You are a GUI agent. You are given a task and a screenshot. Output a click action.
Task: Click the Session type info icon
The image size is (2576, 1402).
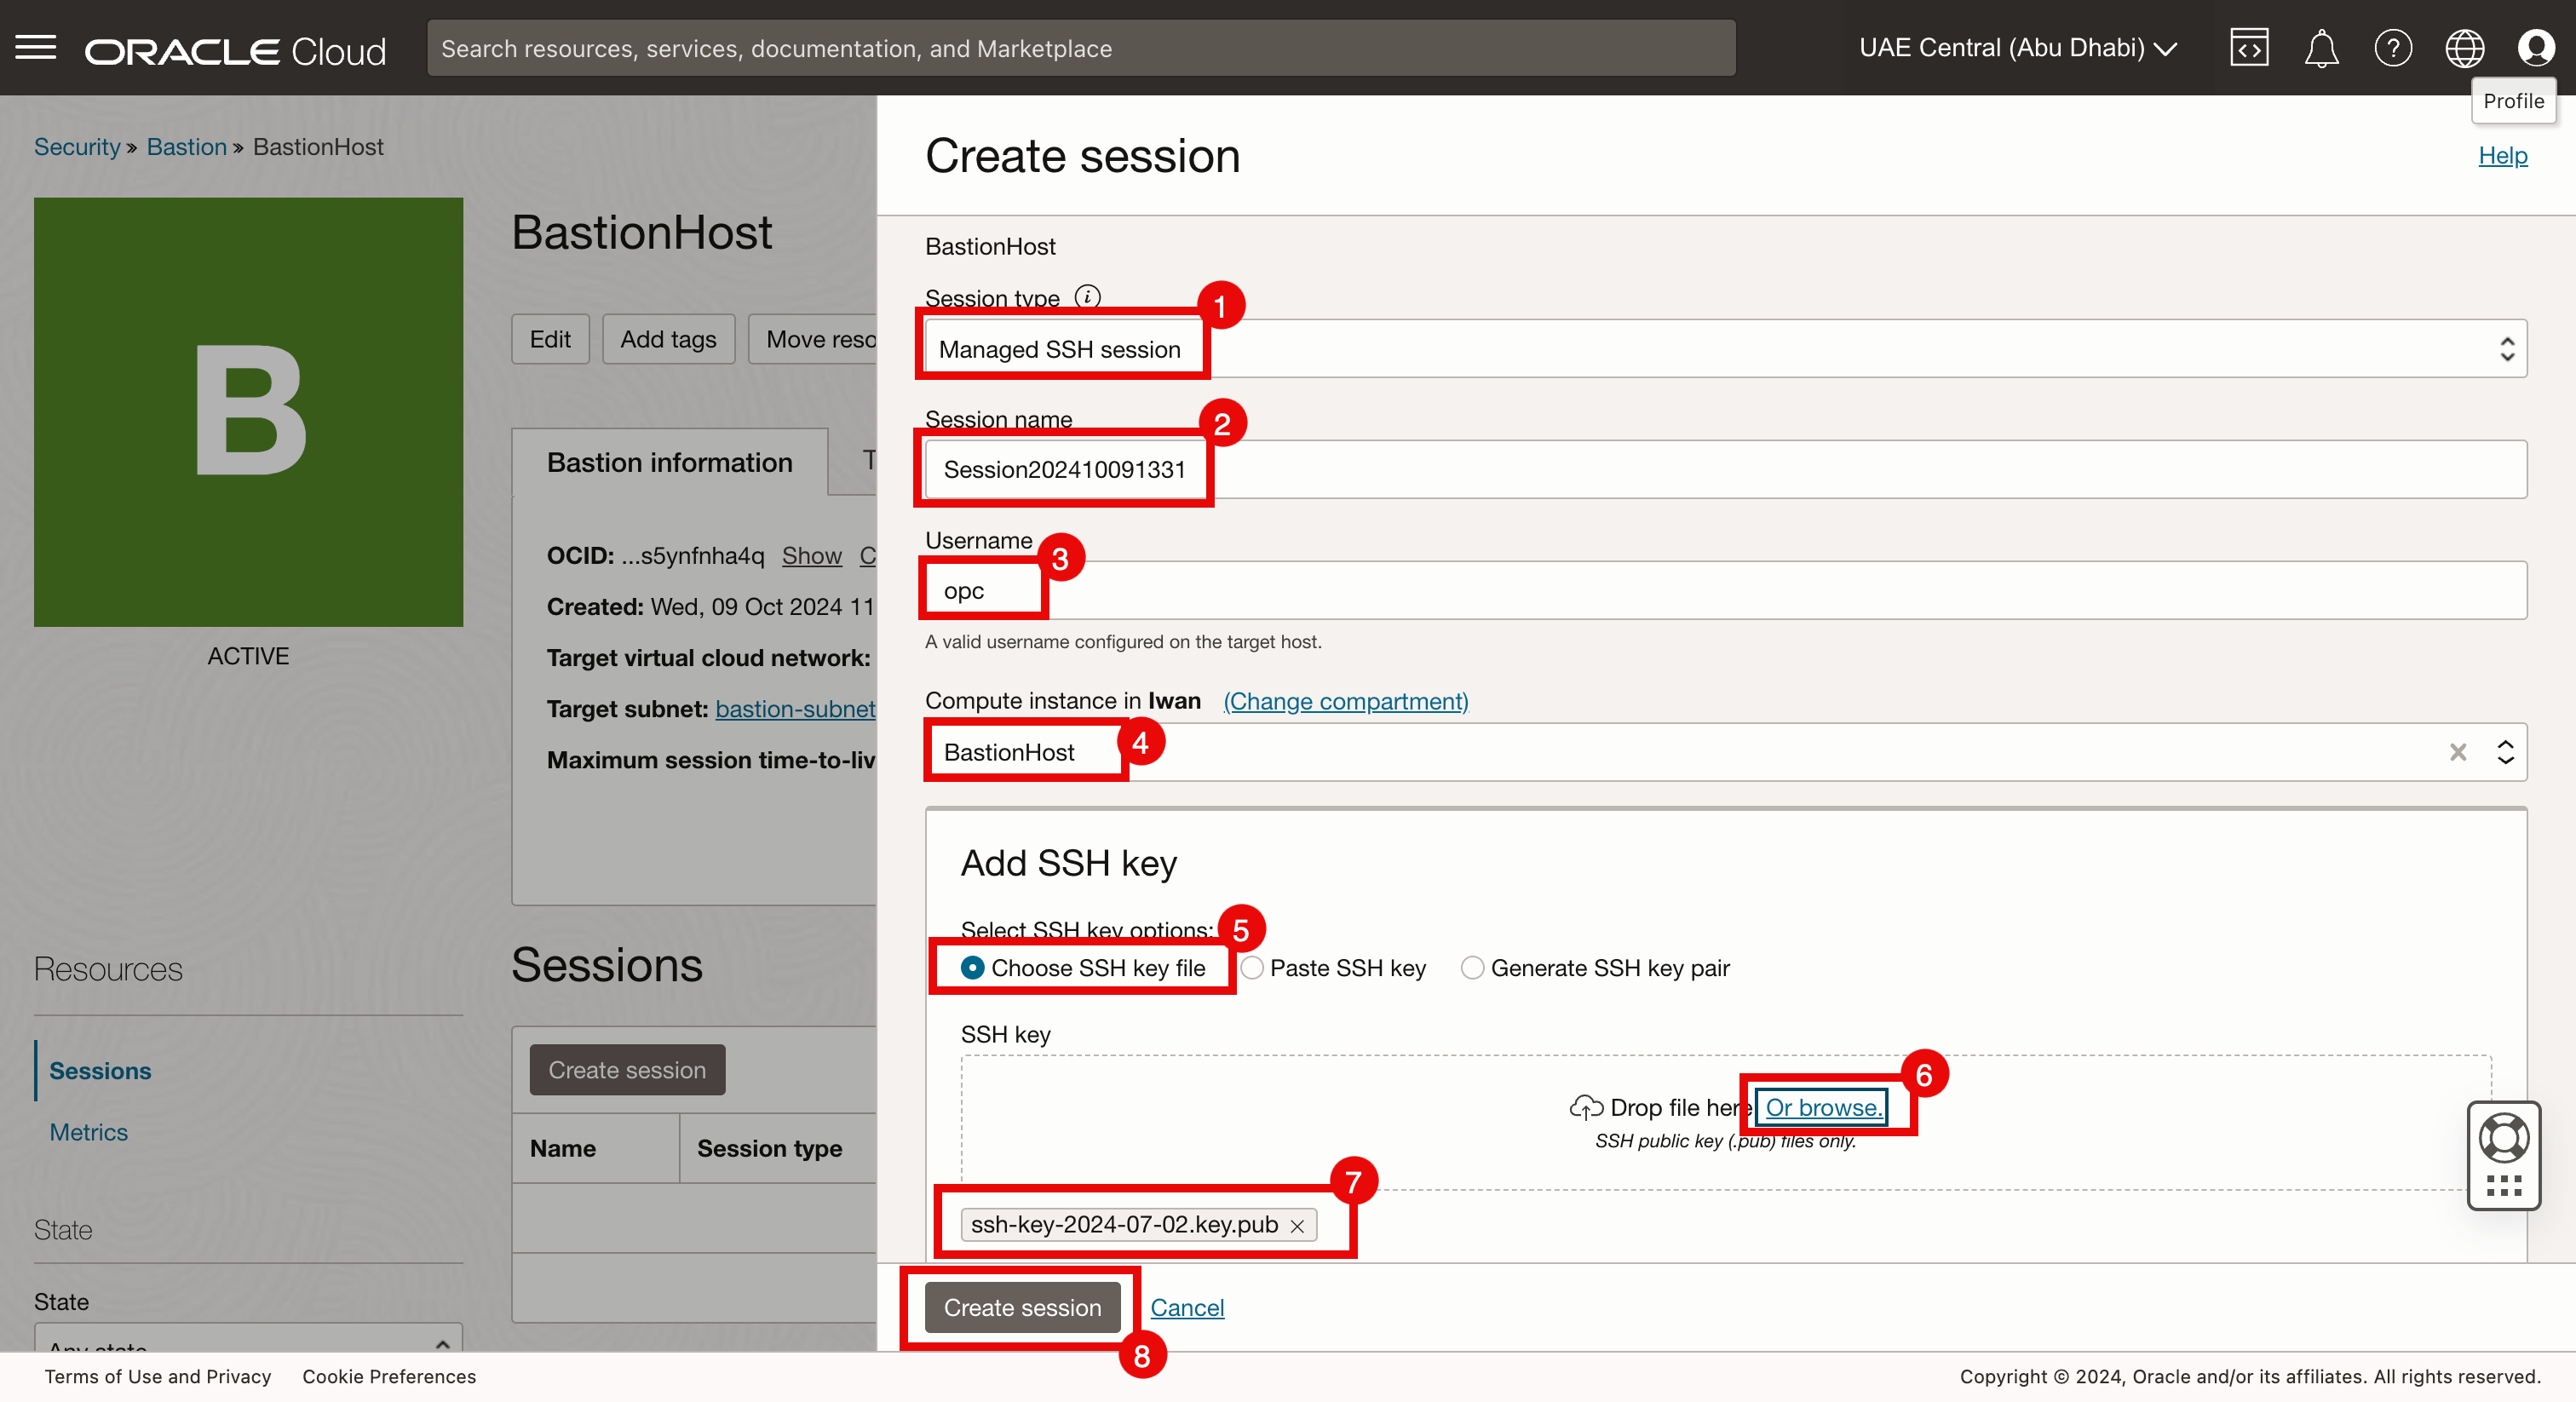coord(1087,297)
